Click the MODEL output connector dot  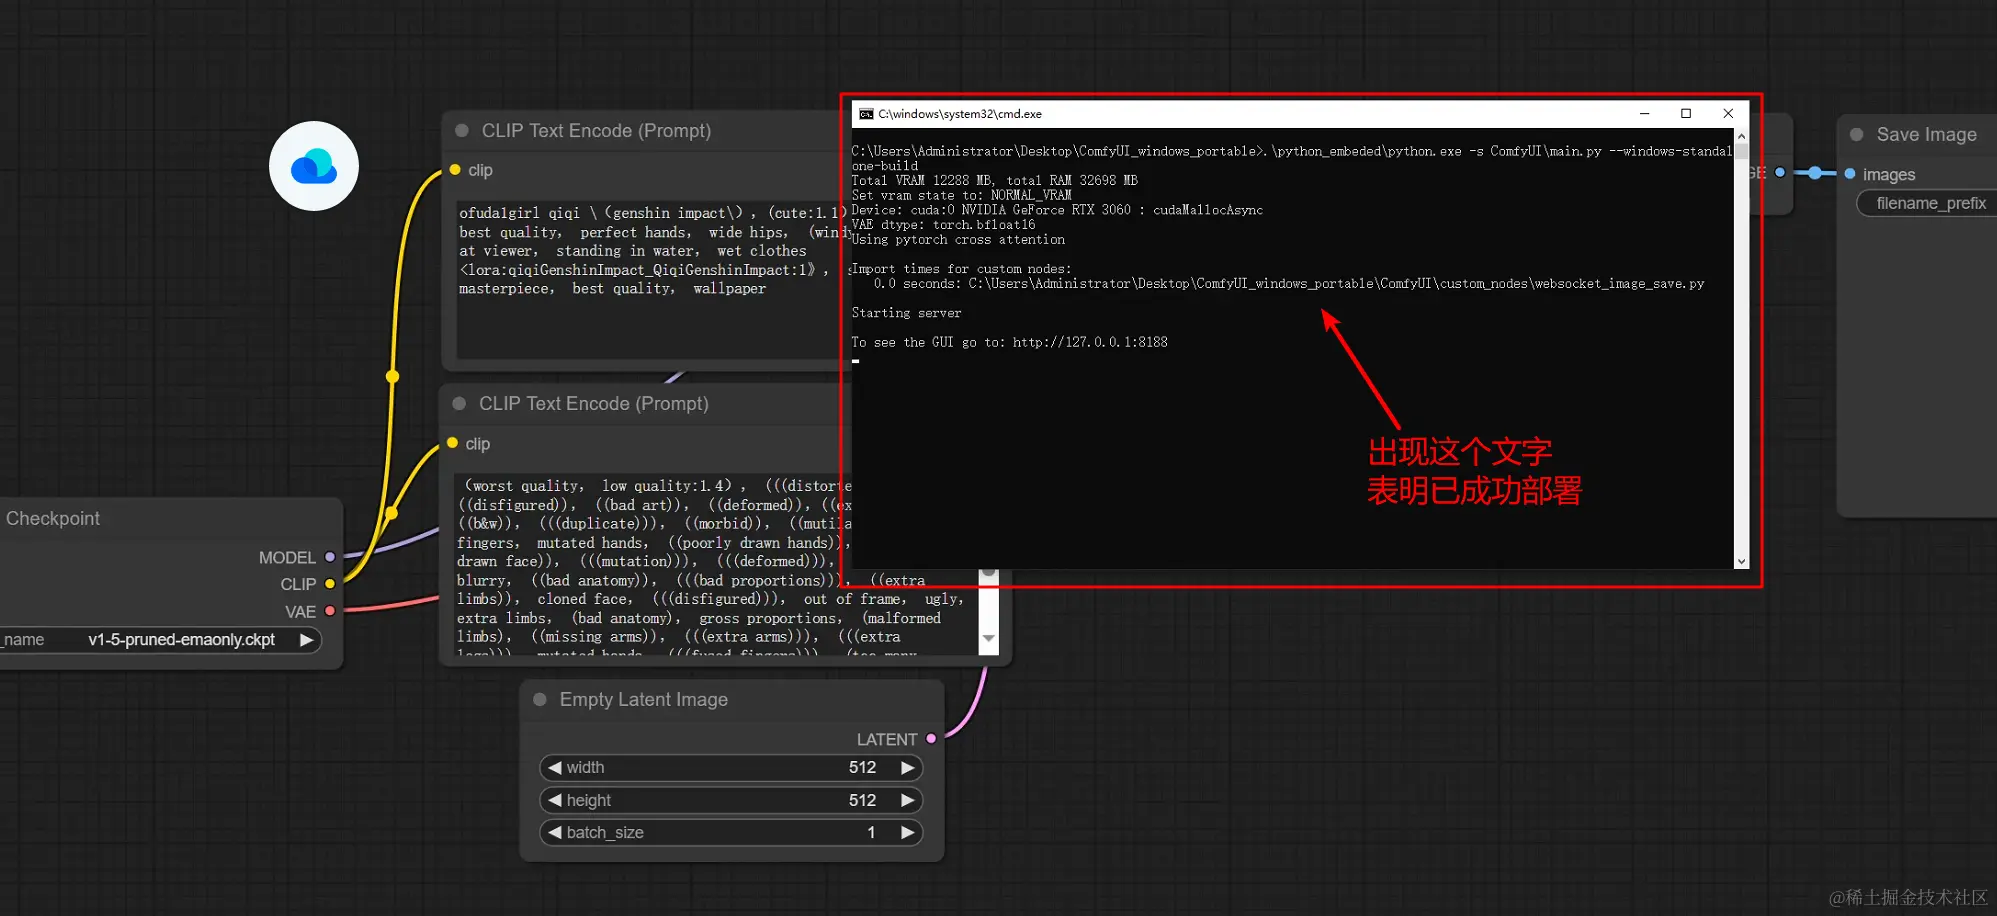[330, 557]
